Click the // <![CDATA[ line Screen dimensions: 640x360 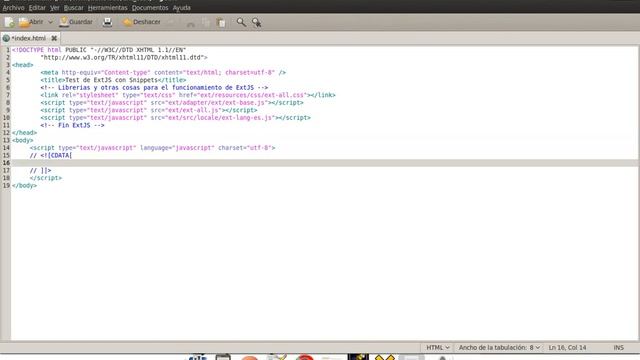click(51, 156)
